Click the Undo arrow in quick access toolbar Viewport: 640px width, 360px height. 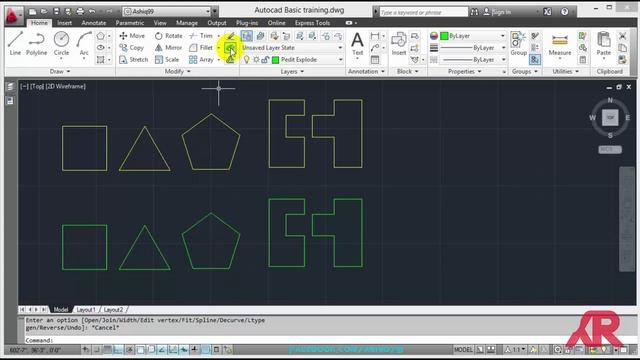[x=92, y=11]
